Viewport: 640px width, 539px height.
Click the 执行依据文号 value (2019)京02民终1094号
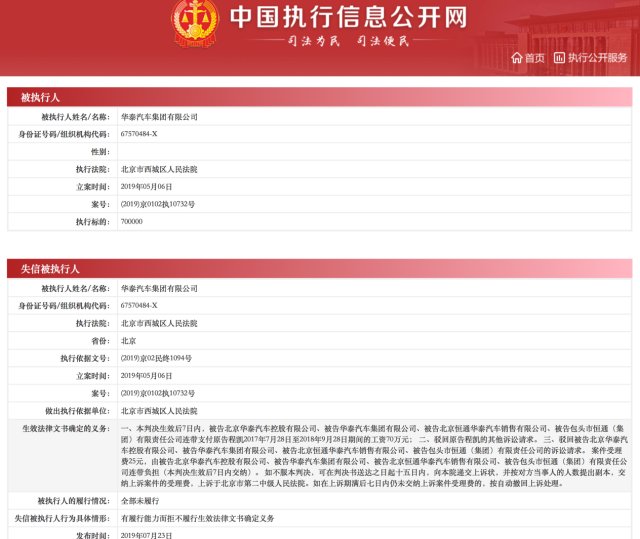156,358
